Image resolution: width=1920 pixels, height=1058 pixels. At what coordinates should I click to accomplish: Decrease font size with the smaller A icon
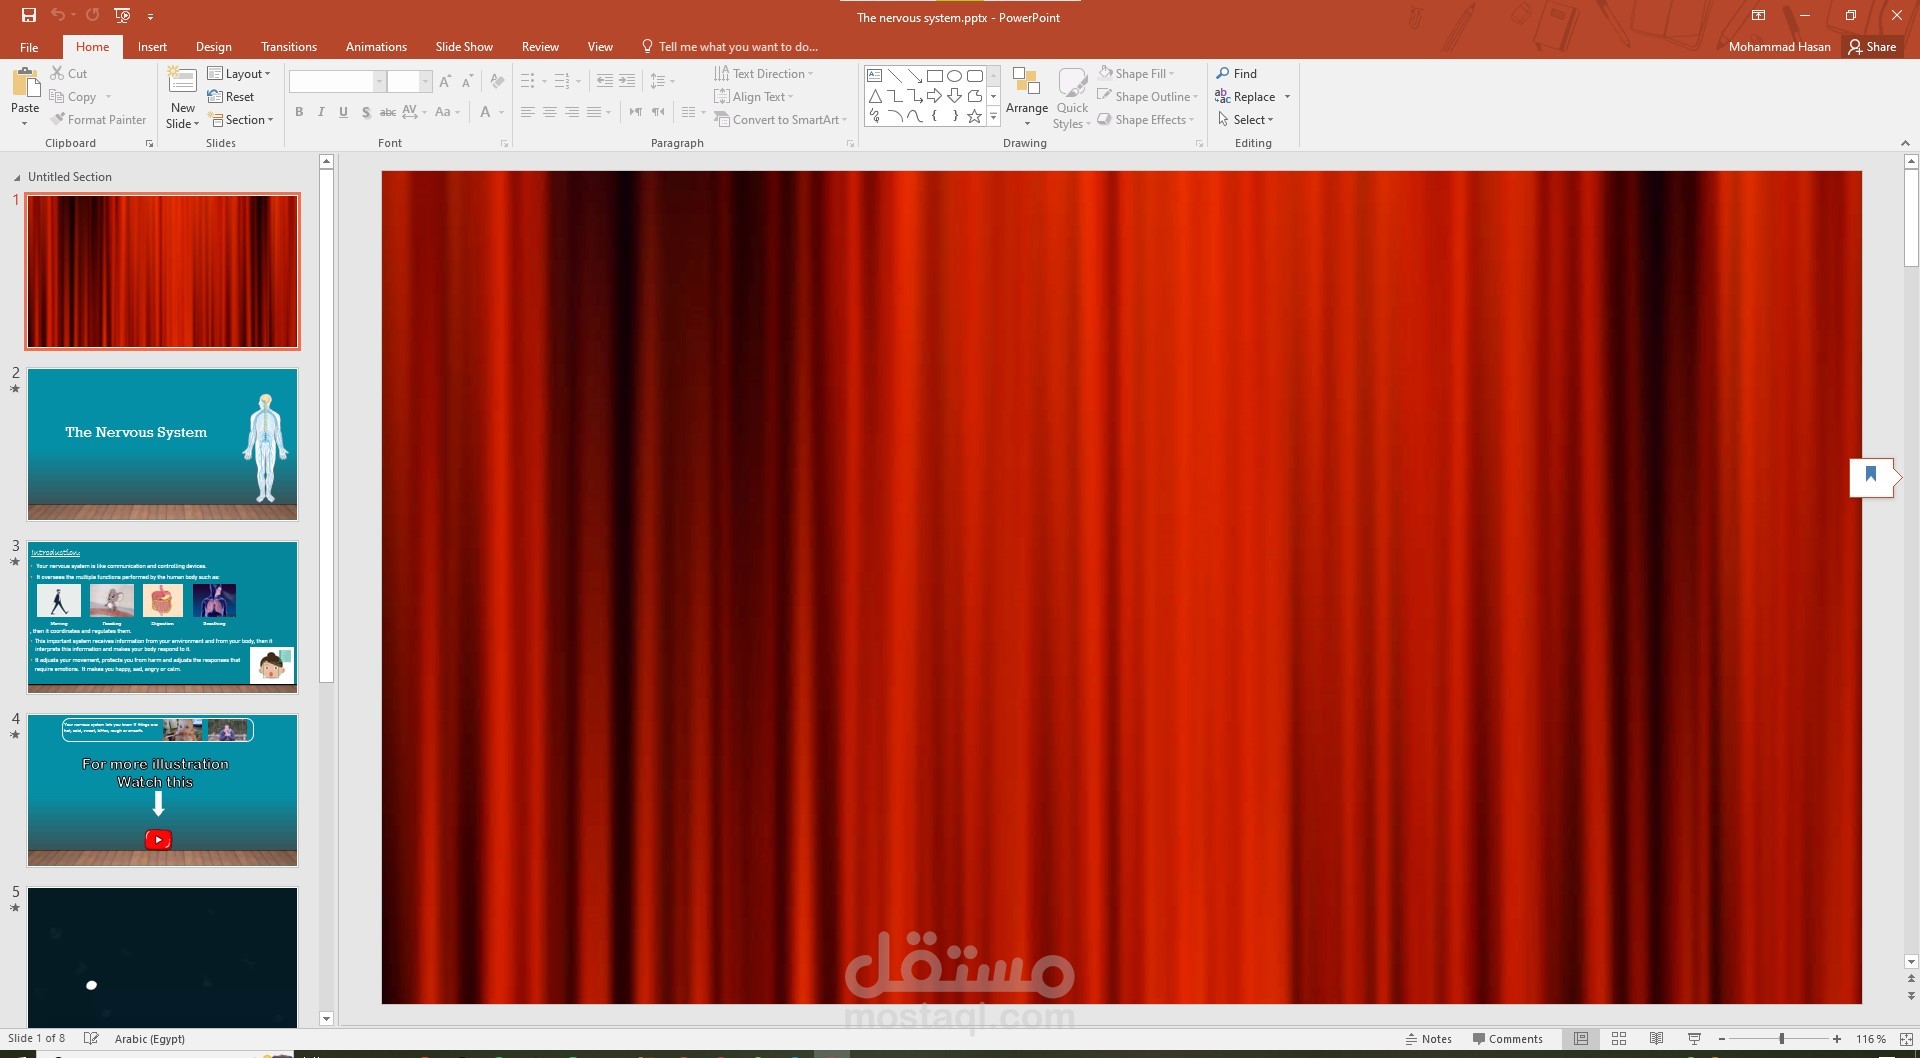pyautogui.click(x=467, y=81)
